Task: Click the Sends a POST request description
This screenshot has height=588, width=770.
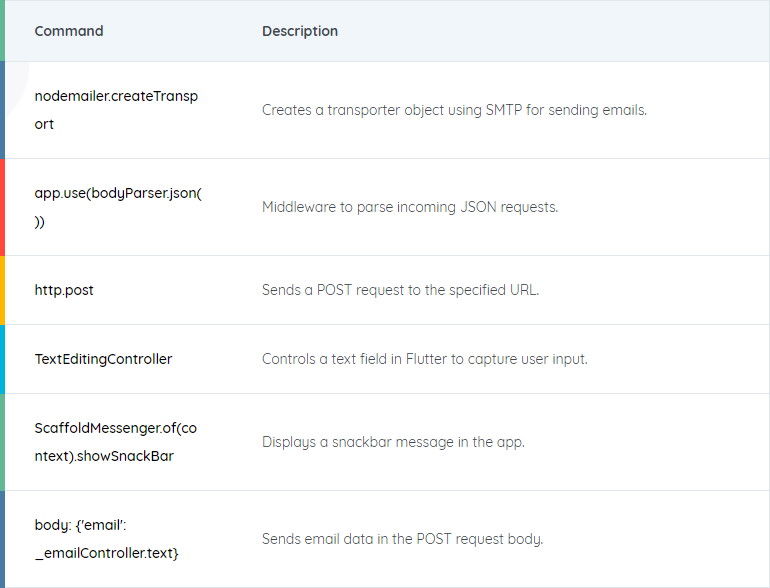Action: (400, 290)
